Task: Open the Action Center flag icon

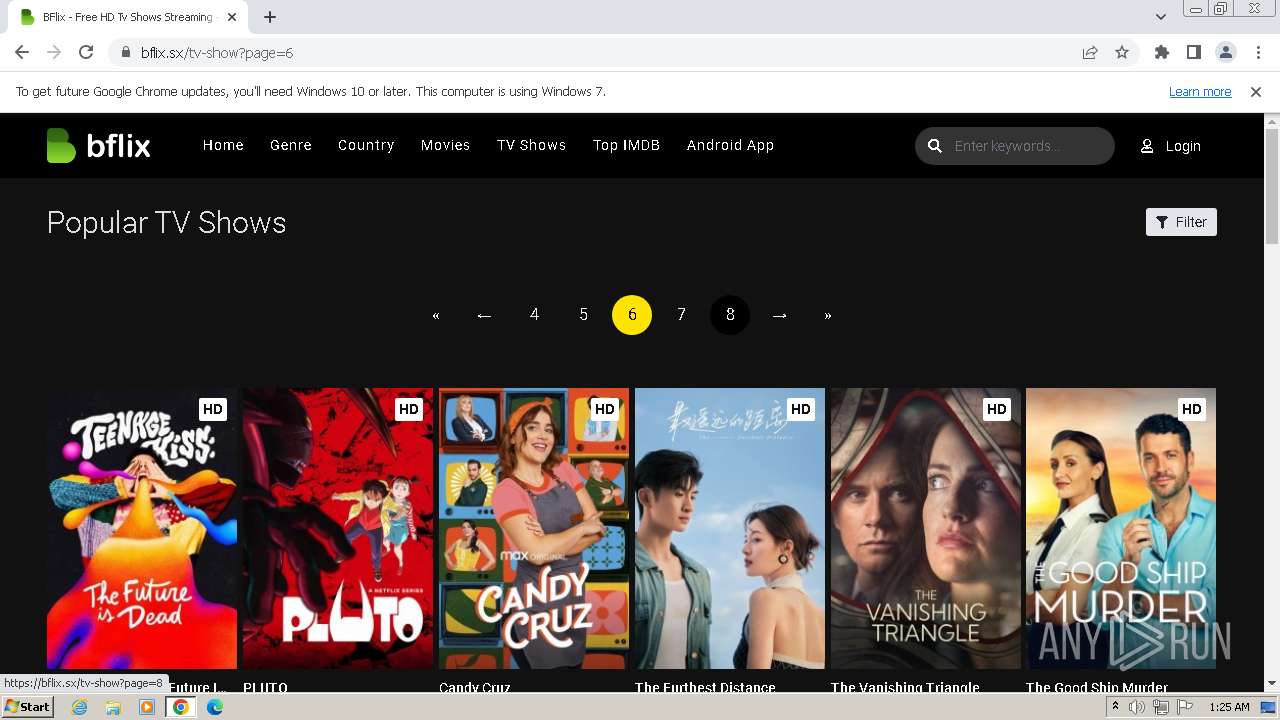Action: point(1183,707)
